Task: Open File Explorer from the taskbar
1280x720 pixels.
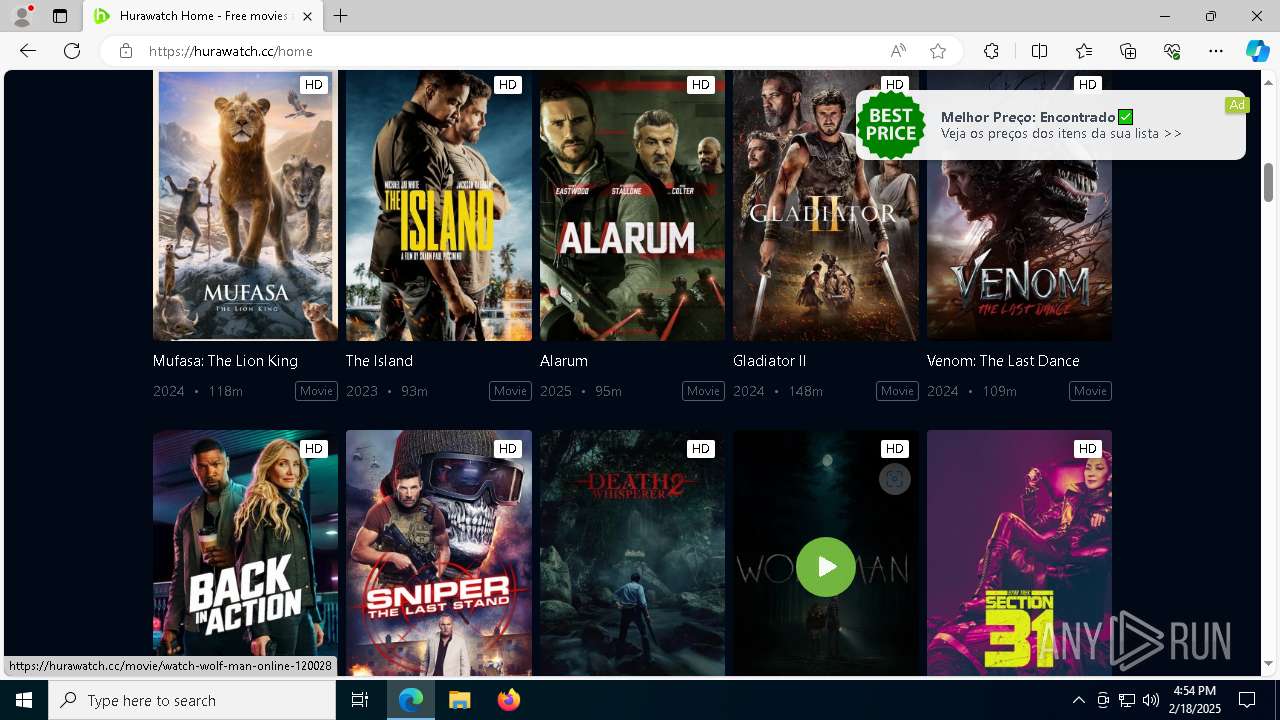Action: [459, 700]
